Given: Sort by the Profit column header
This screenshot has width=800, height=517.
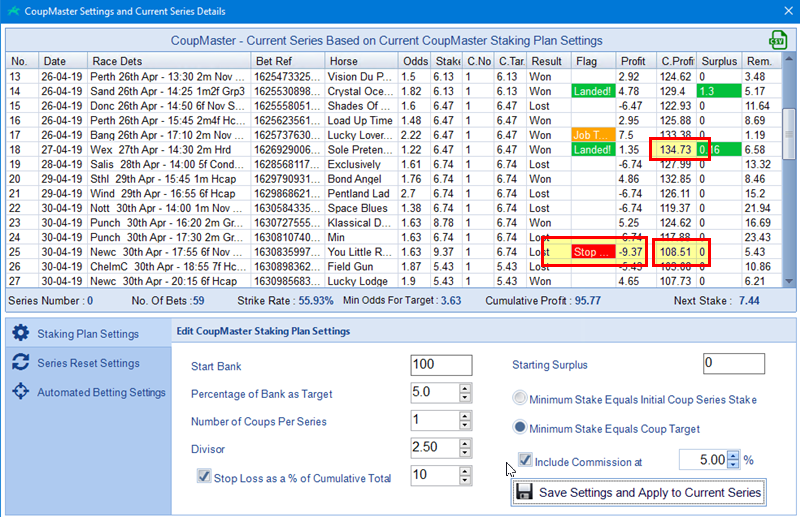Looking at the screenshot, I should point(636,61).
